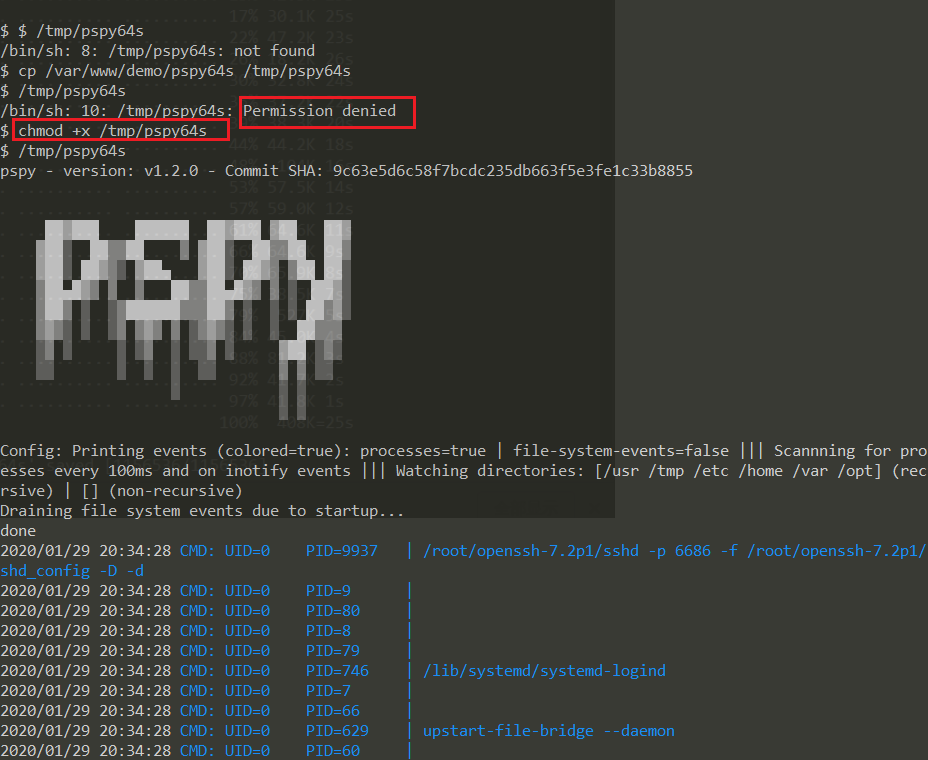Screen dimensions: 928x760
Task: Click the PID=9937 entry
Action: (341, 551)
